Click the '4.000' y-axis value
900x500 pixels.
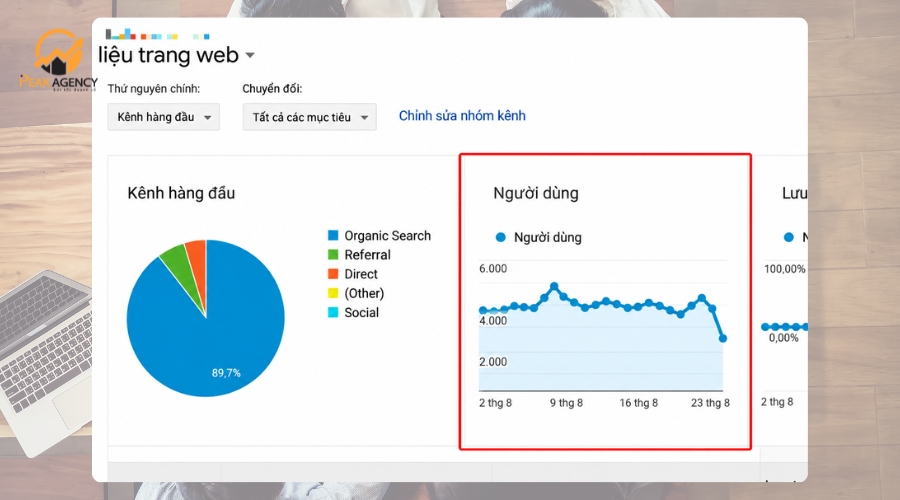point(493,321)
